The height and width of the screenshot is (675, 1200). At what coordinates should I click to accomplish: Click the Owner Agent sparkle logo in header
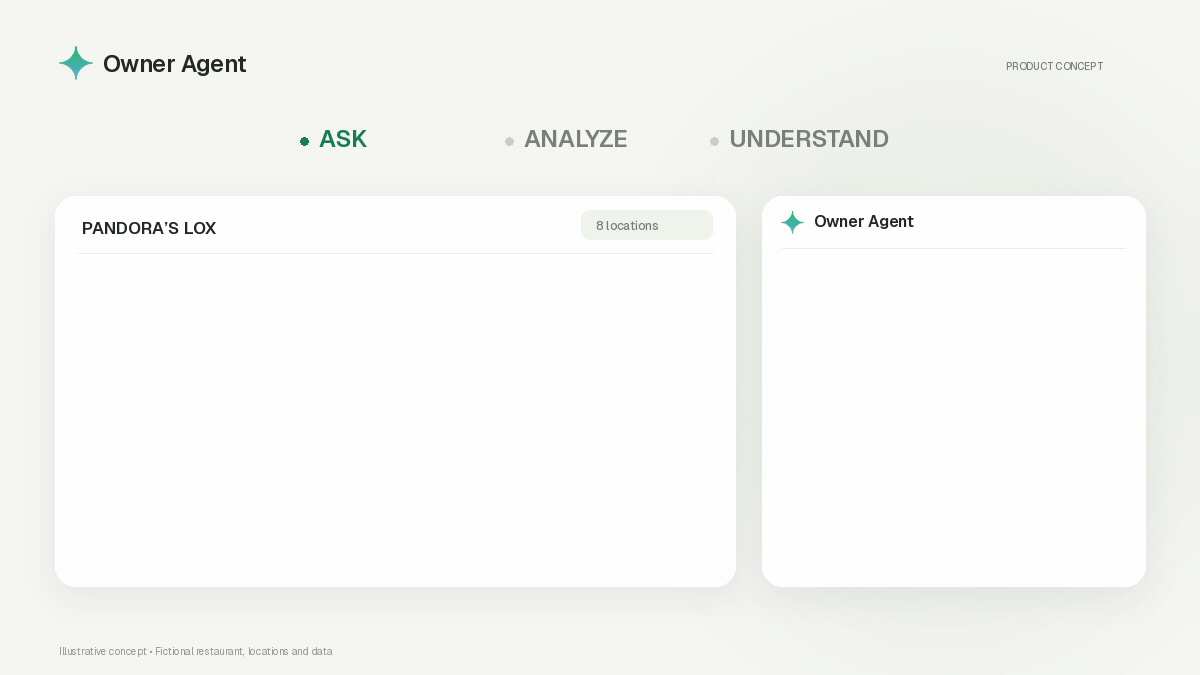[x=76, y=63]
